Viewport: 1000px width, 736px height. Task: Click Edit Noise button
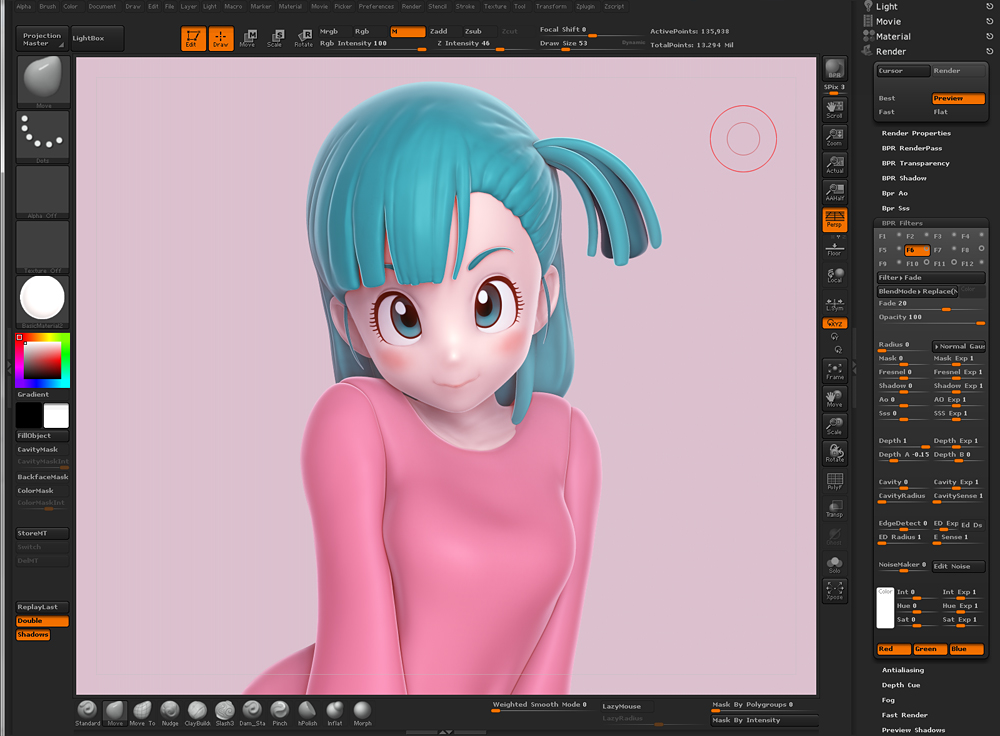click(x=958, y=566)
